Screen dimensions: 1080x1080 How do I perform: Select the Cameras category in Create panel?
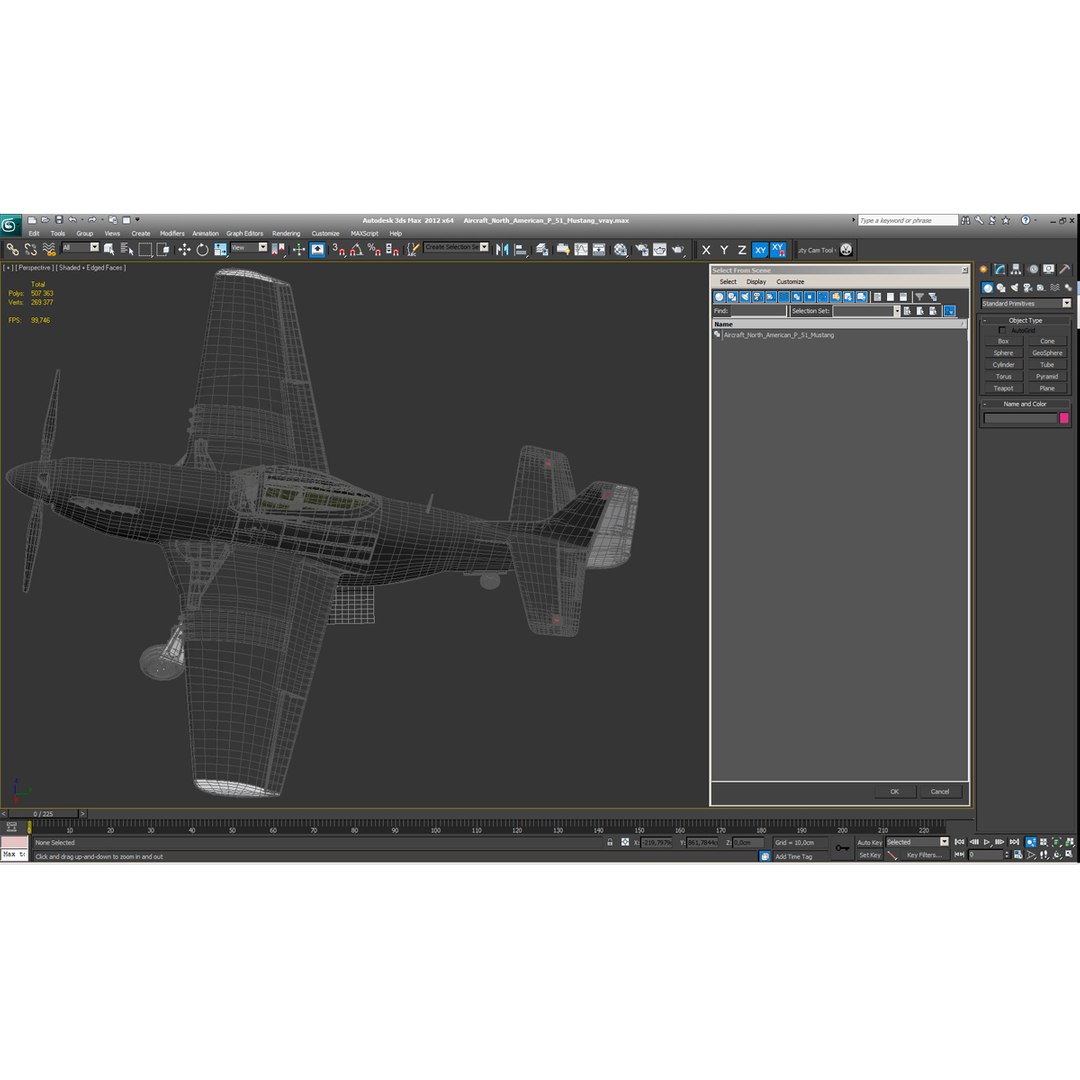coord(1028,288)
